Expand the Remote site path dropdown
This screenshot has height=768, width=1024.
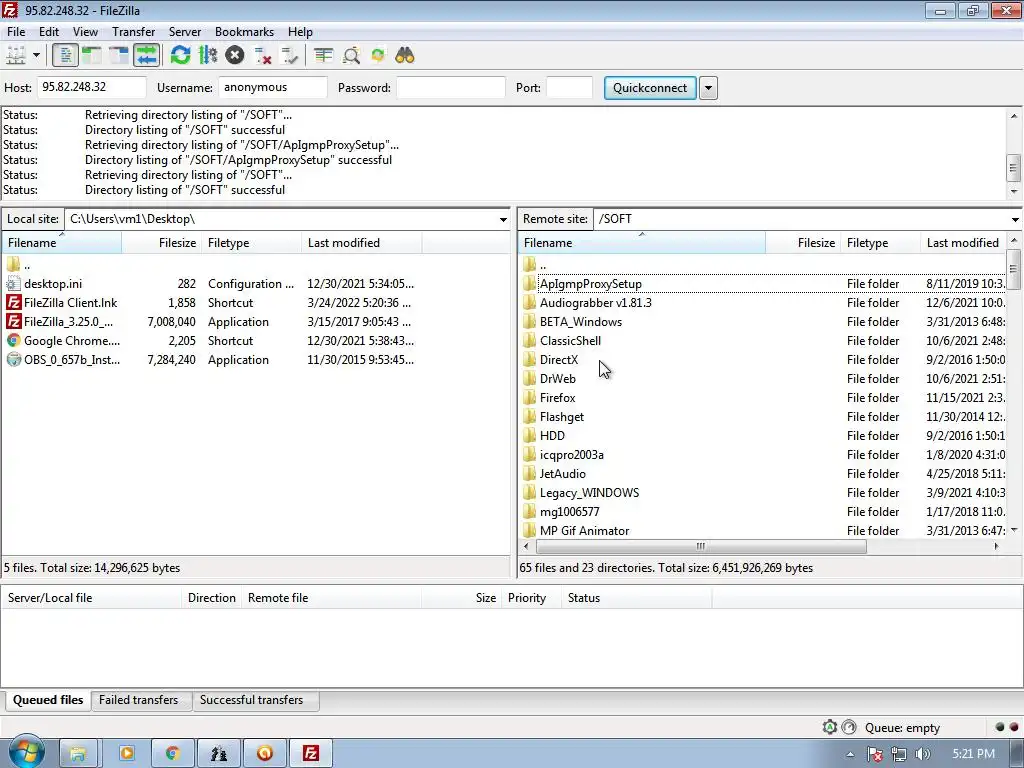[x=1015, y=219]
